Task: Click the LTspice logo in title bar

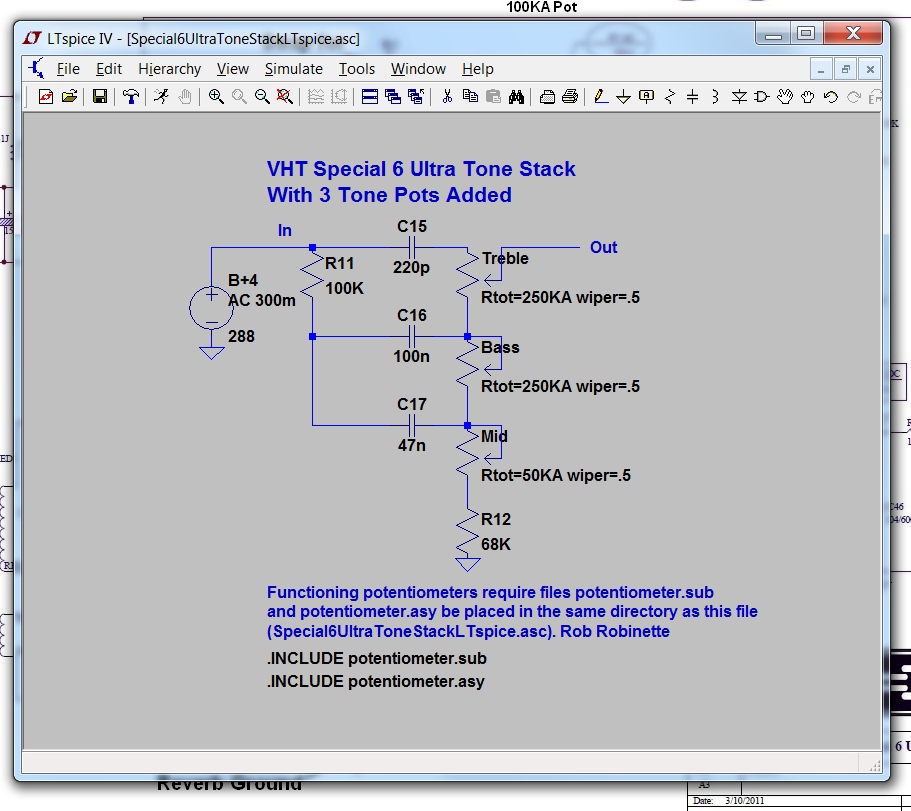Action: 32,38
